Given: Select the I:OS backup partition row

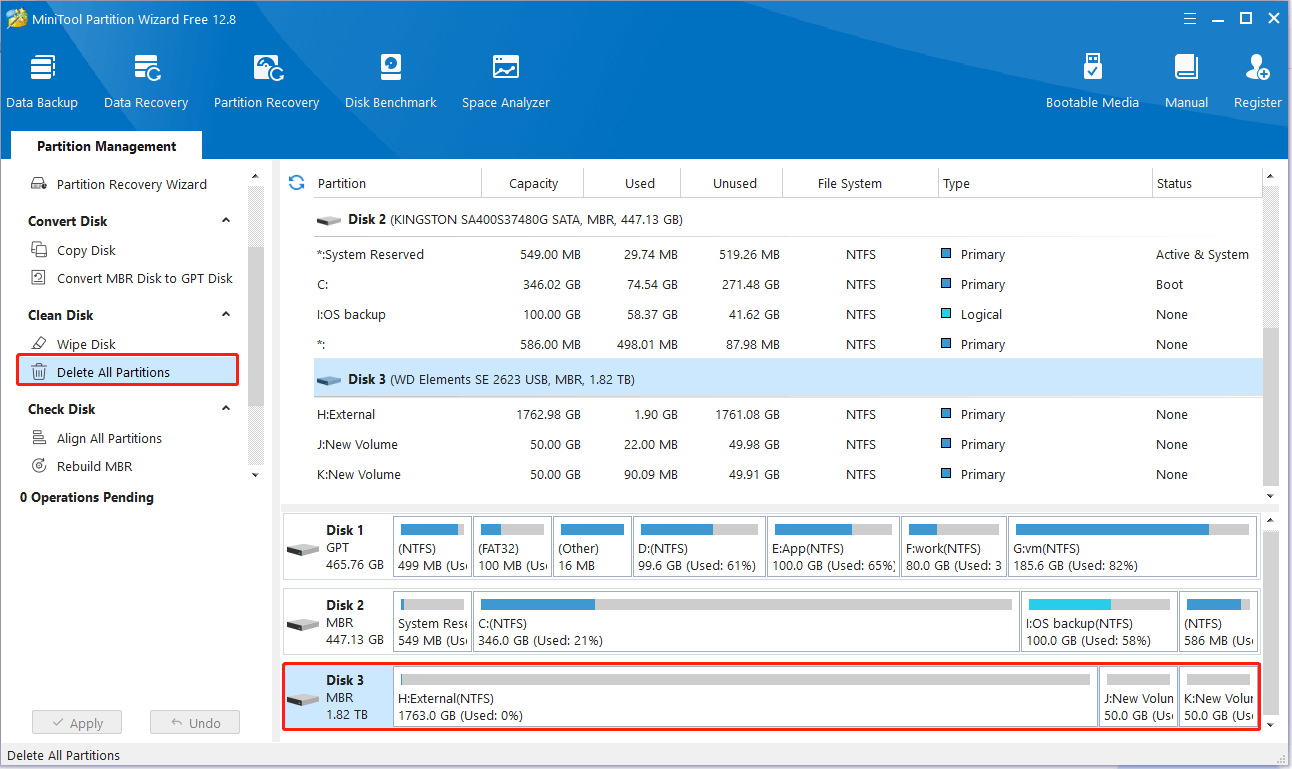Looking at the screenshot, I should point(787,314).
